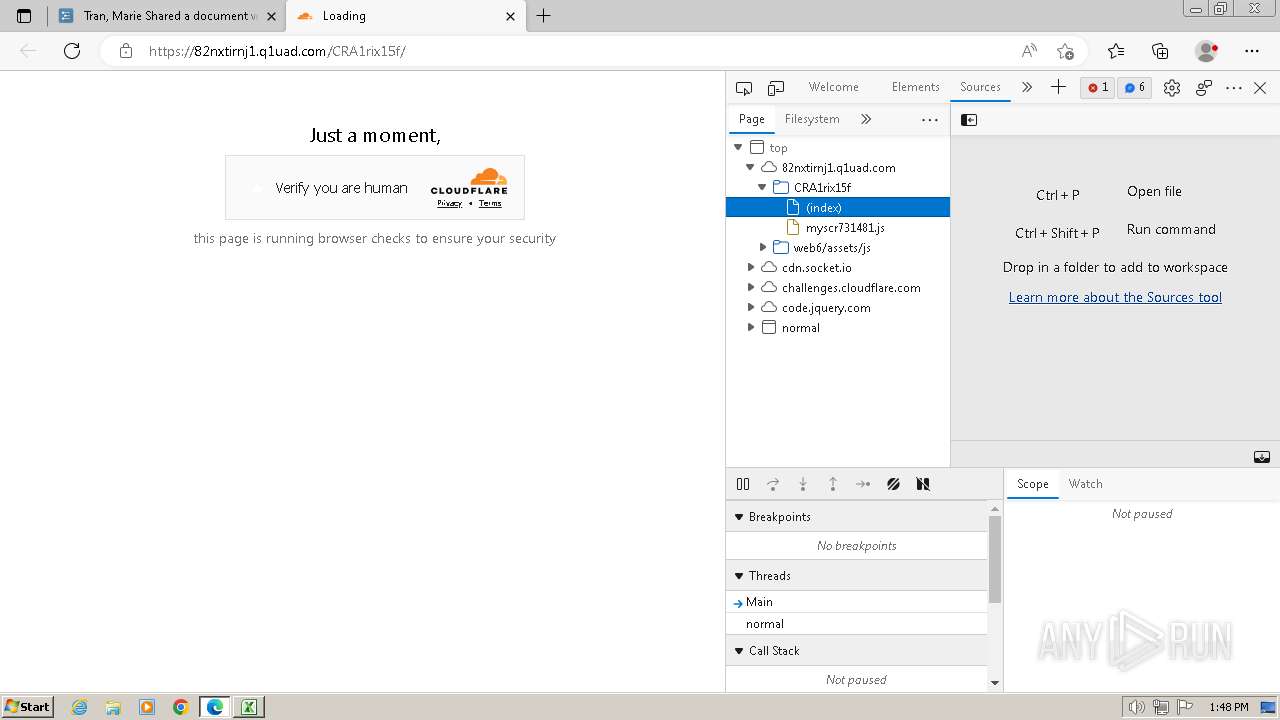The width and height of the screenshot is (1280, 720).
Task: Open the tab actions menu icon
Action: 24,16
